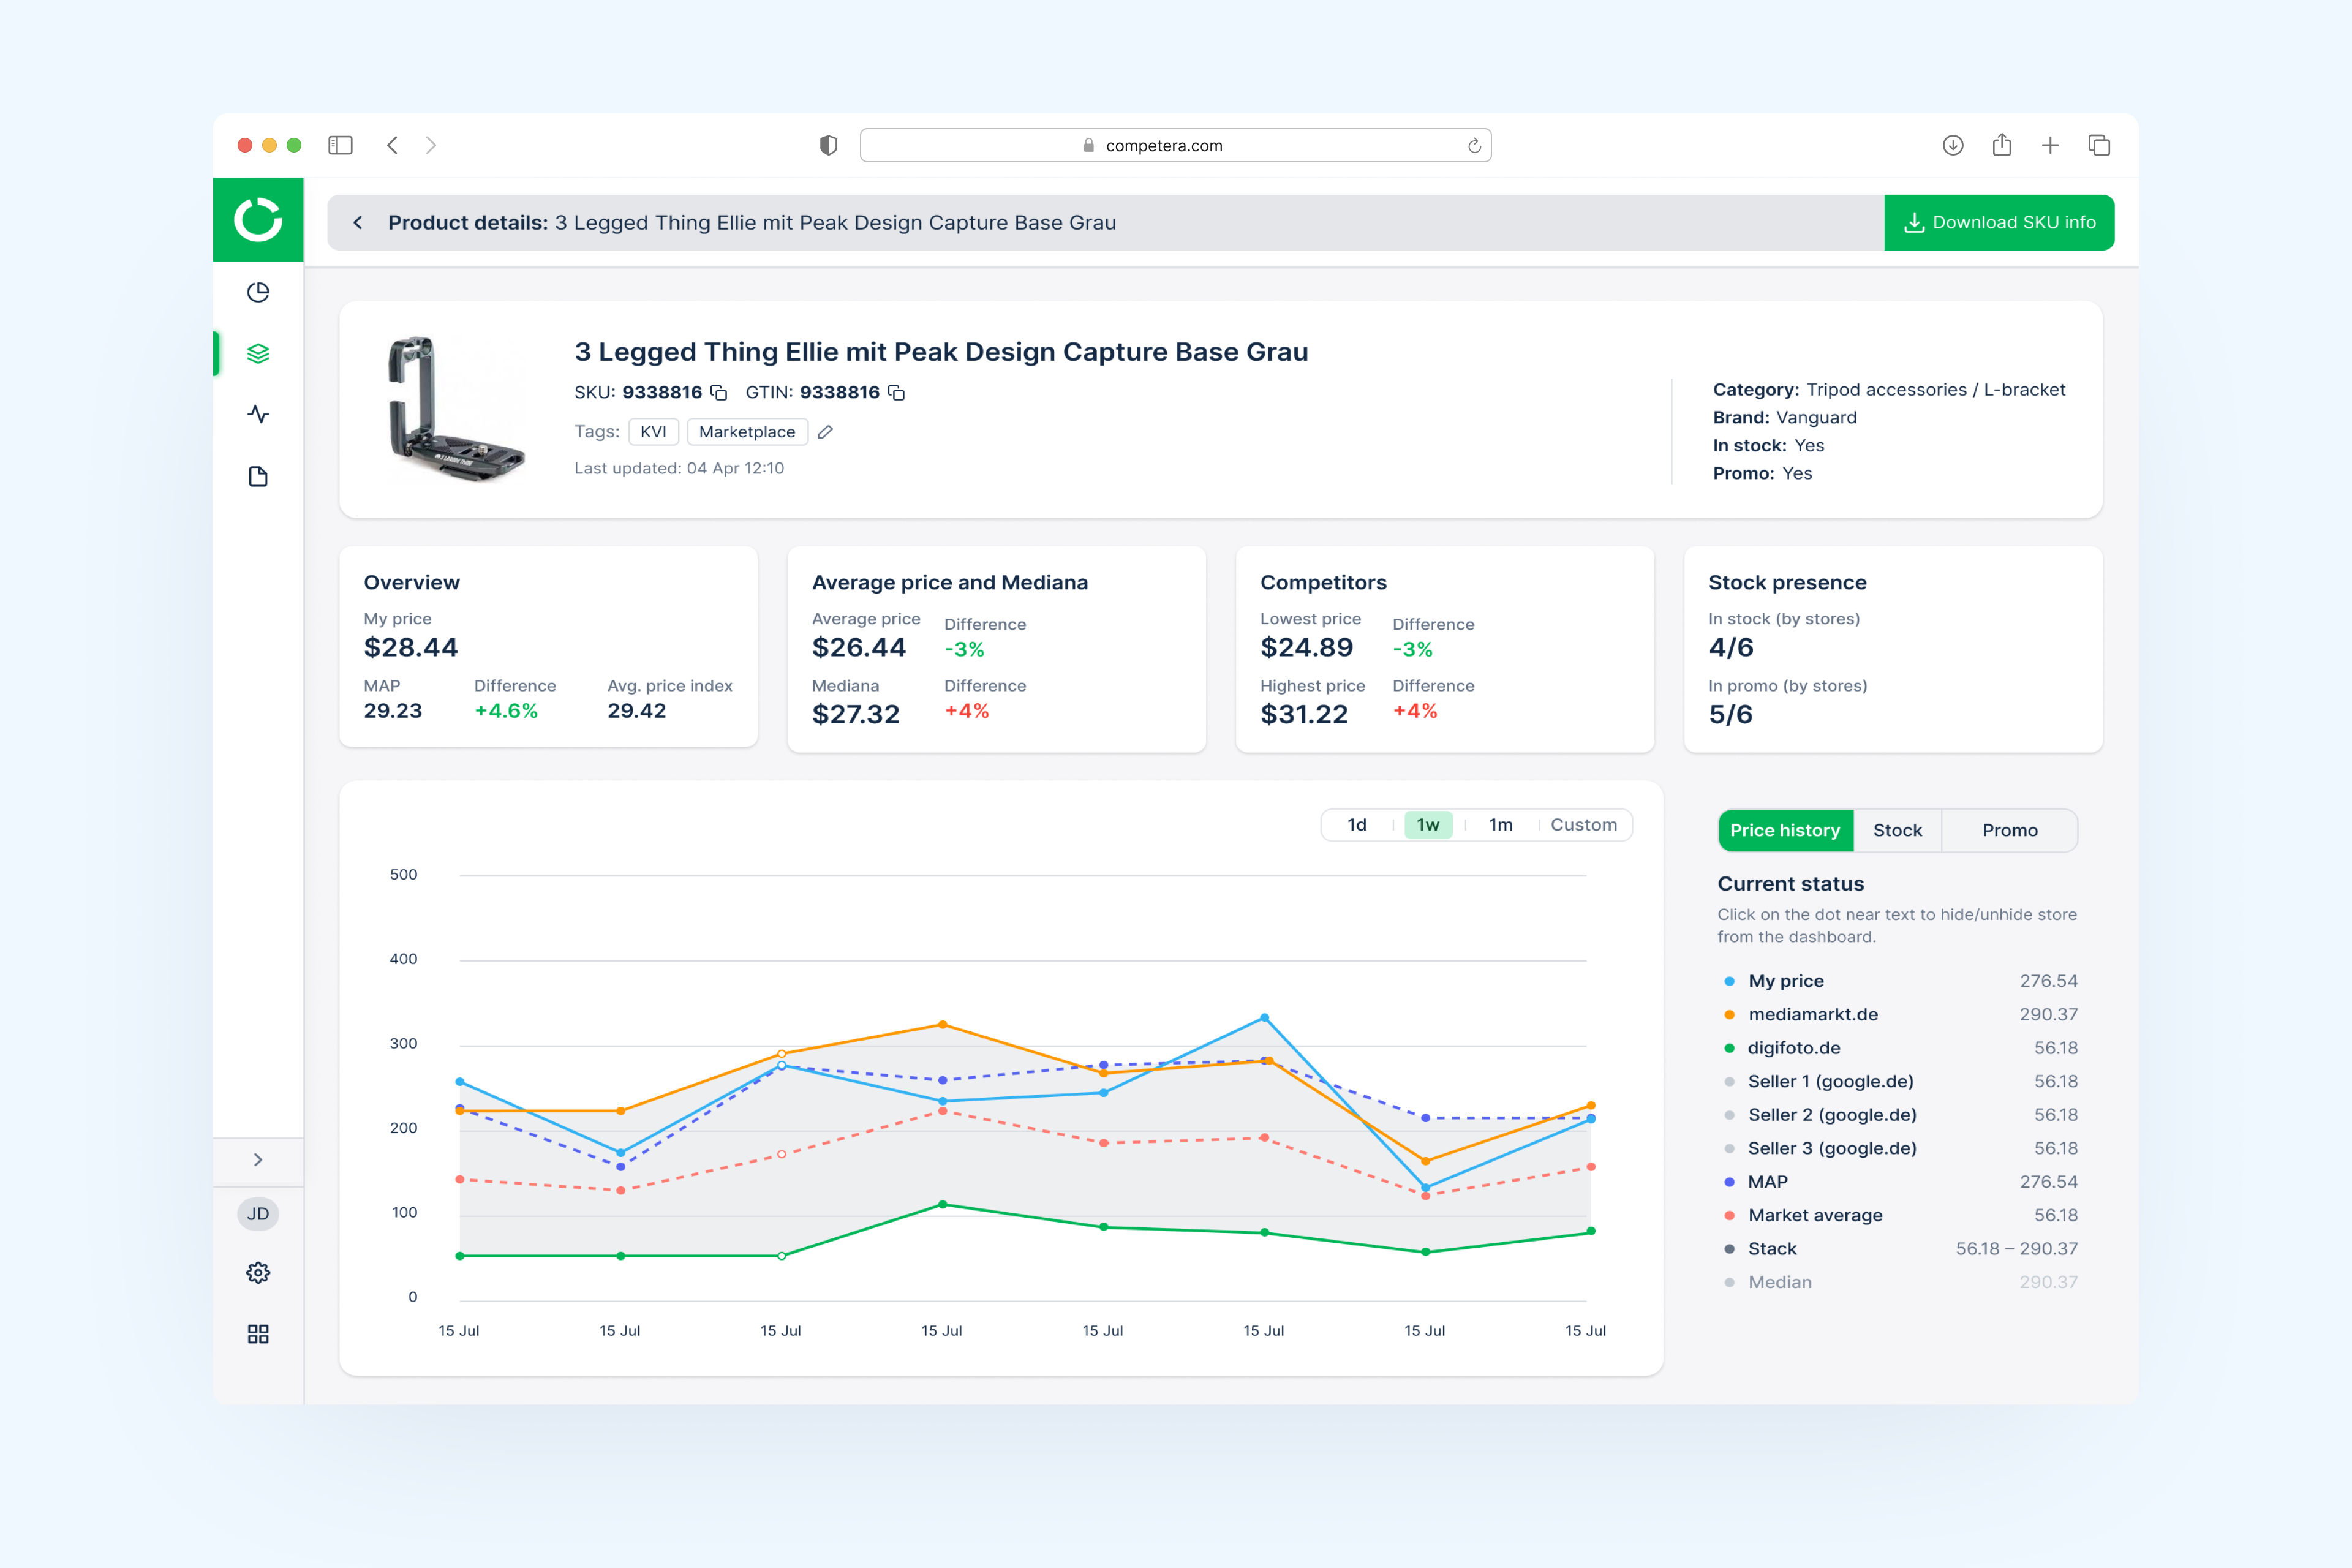The image size is (2352, 1568).
Task: Click browser forward arrow
Action: pyautogui.click(x=431, y=145)
